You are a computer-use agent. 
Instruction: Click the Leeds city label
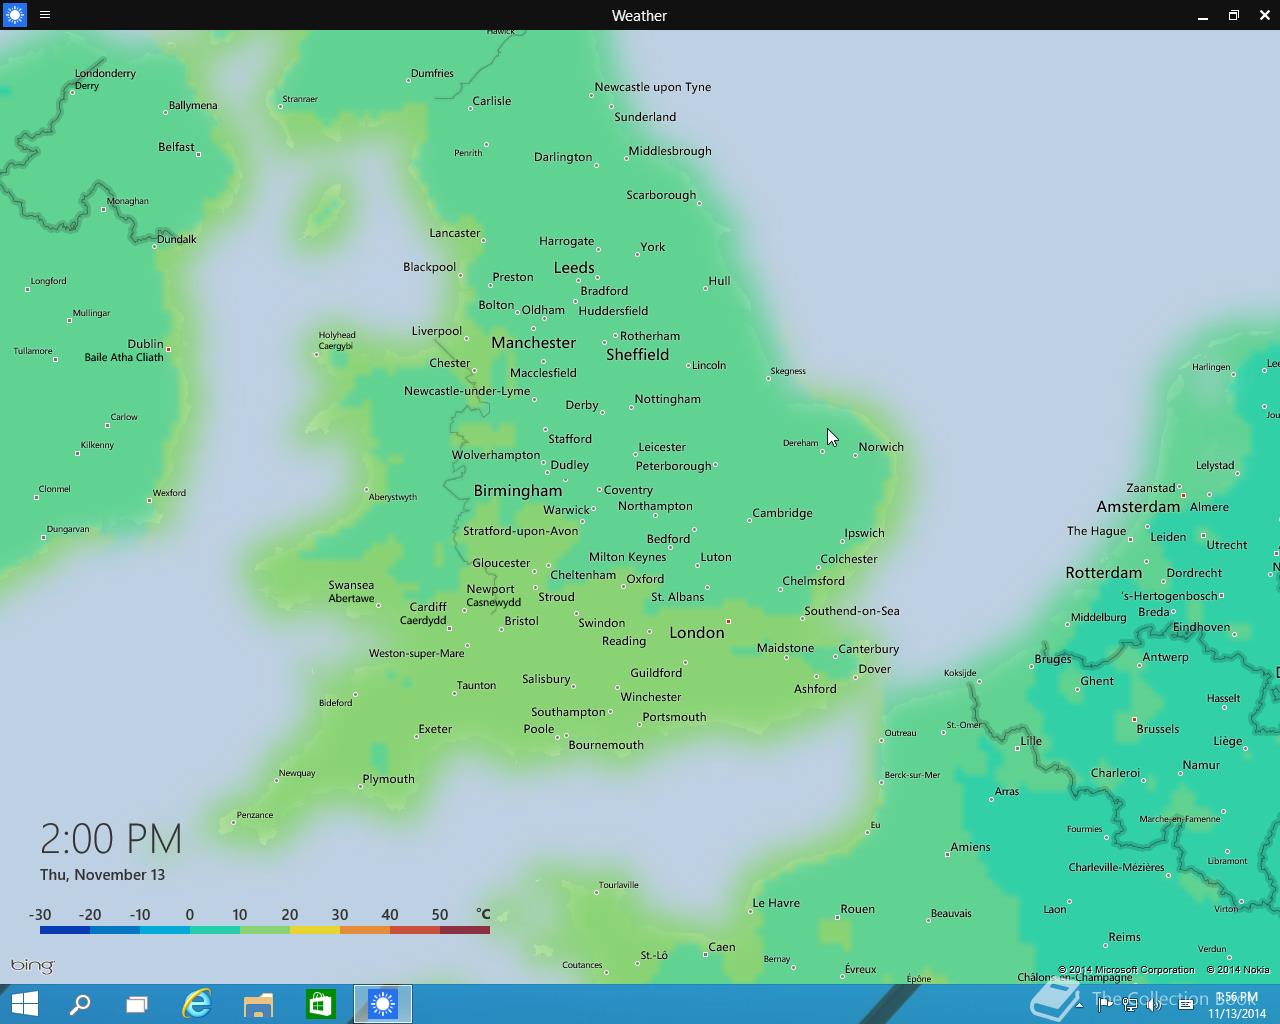click(574, 268)
